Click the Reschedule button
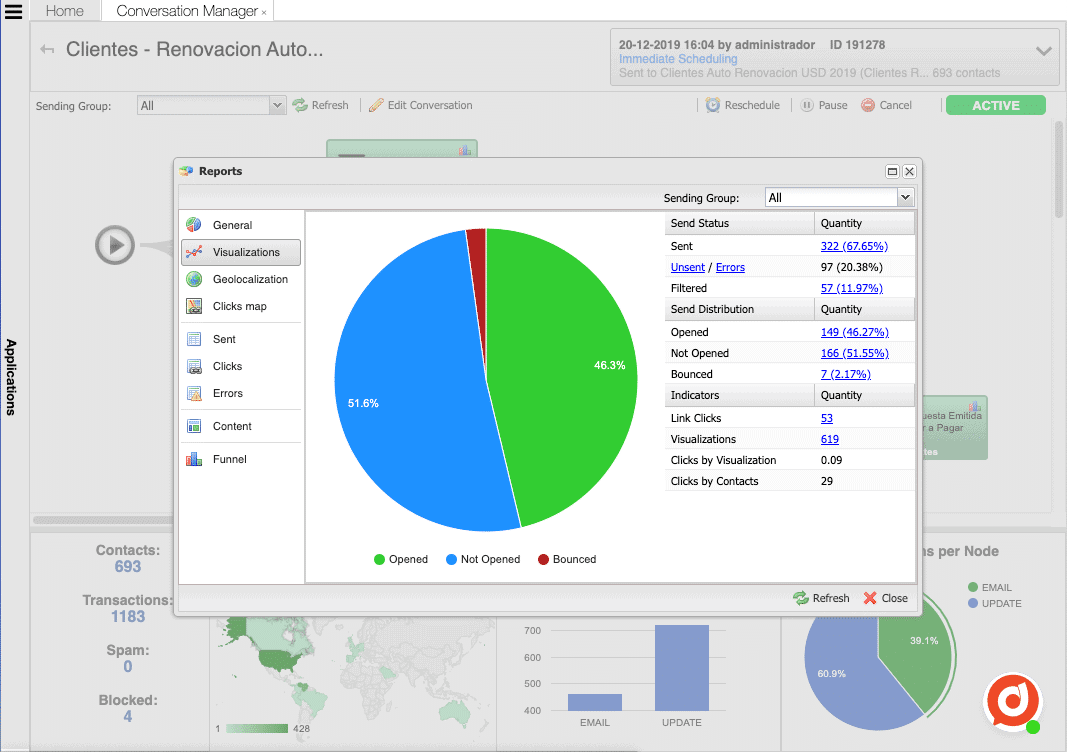This screenshot has width=1067, height=752. 743,104
